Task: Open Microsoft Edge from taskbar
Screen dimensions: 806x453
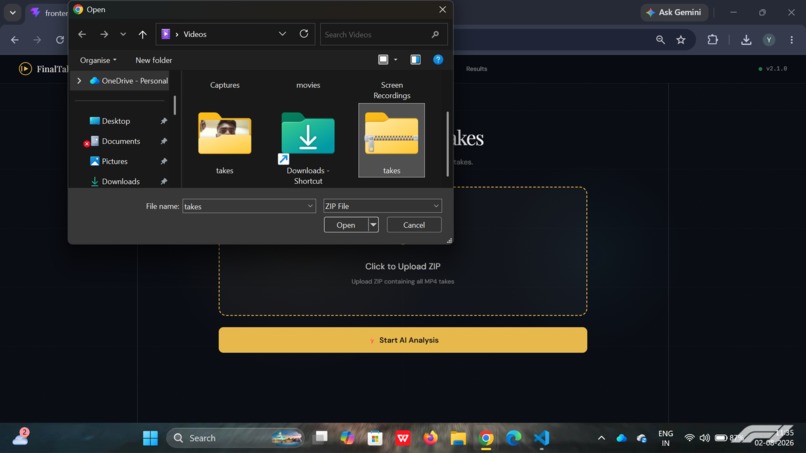Action: click(x=514, y=438)
